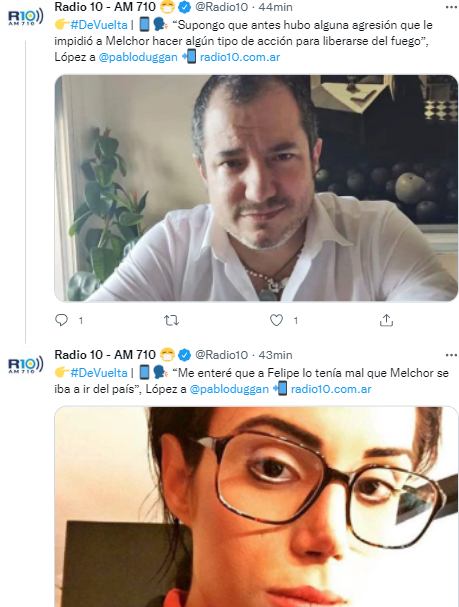
Task: Open more options for the 43min tweet
Action: pyautogui.click(x=451, y=355)
